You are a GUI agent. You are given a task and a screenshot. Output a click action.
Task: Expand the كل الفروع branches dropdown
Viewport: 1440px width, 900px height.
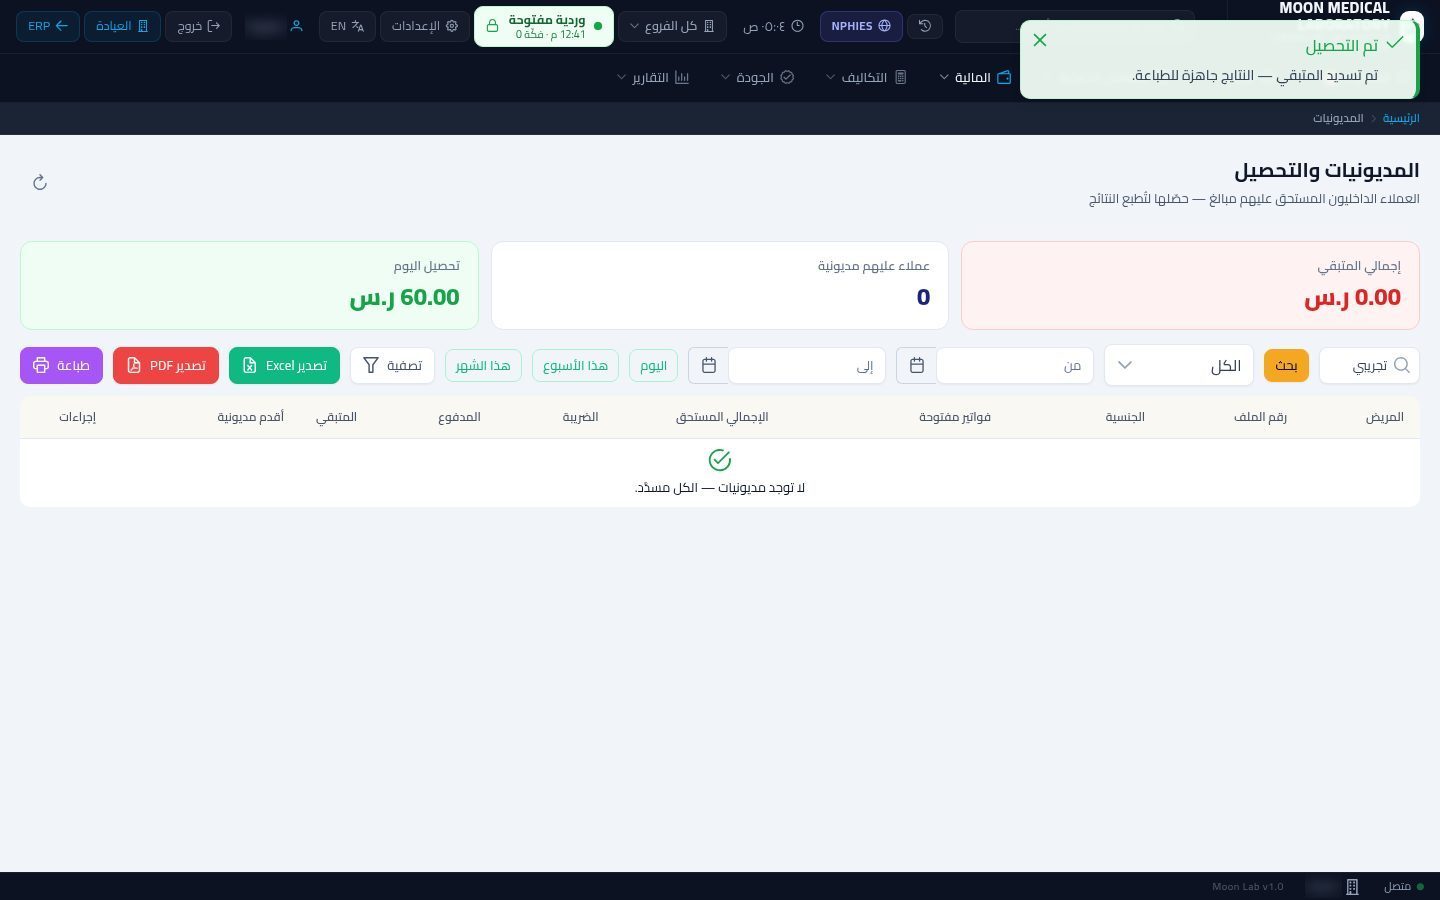(672, 26)
